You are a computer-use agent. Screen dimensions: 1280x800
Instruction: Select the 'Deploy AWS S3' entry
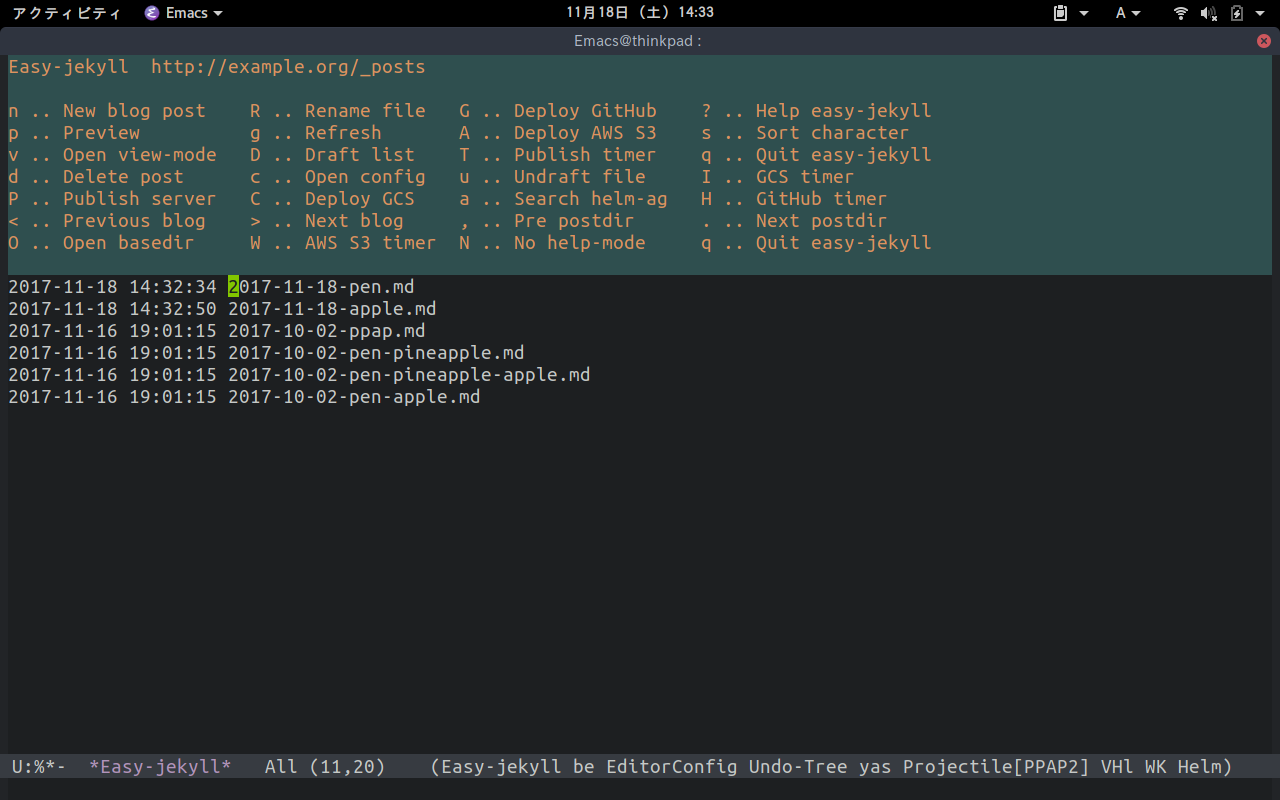coord(585,133)
